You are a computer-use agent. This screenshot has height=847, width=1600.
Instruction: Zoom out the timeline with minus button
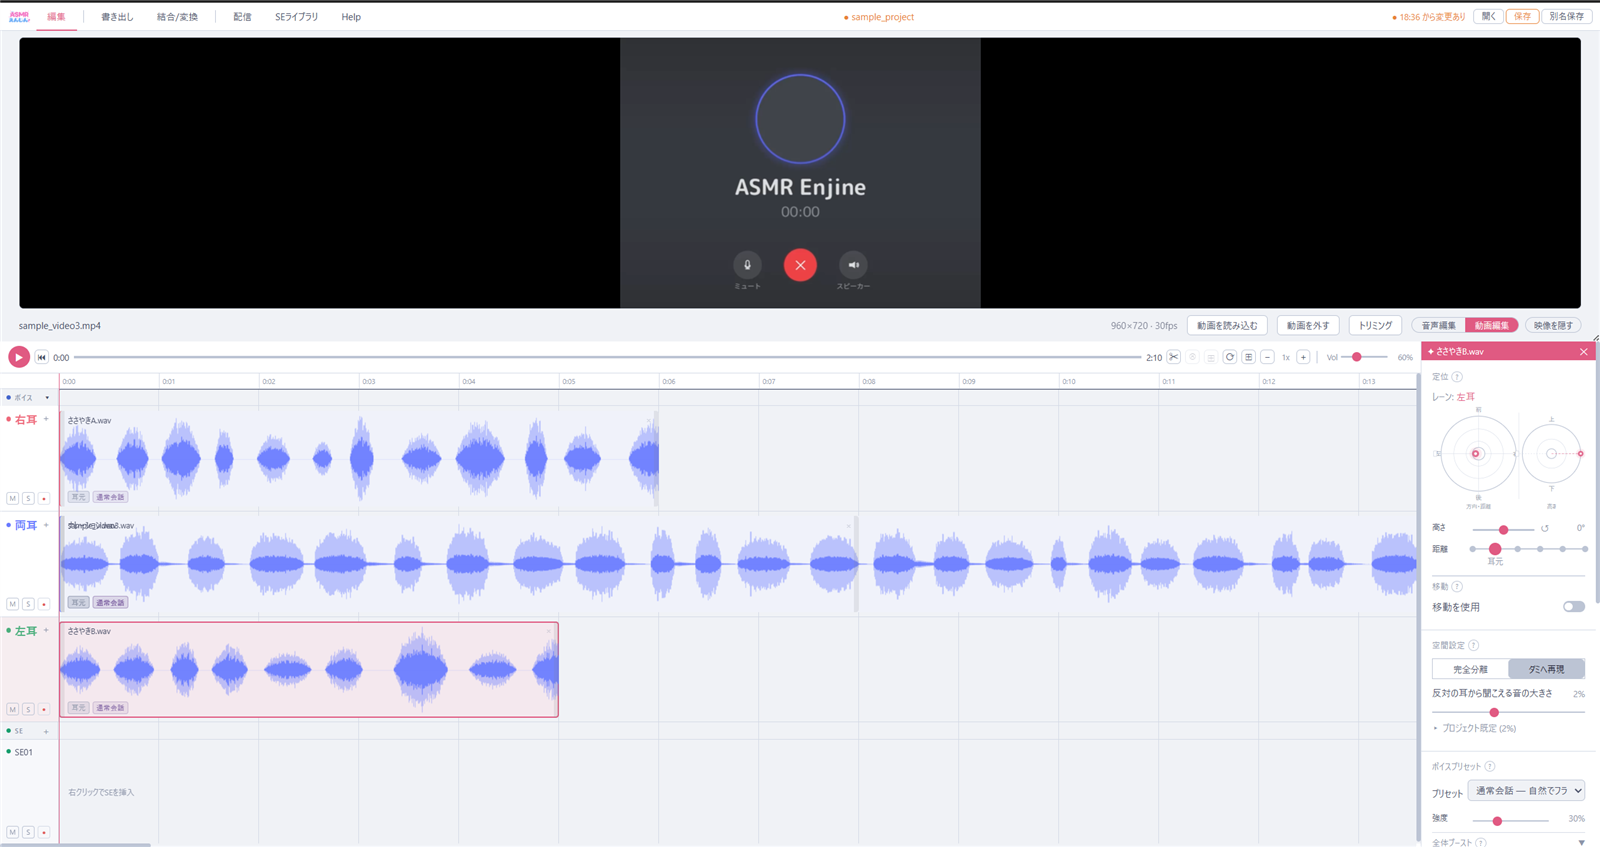[x=1267, y=357]
